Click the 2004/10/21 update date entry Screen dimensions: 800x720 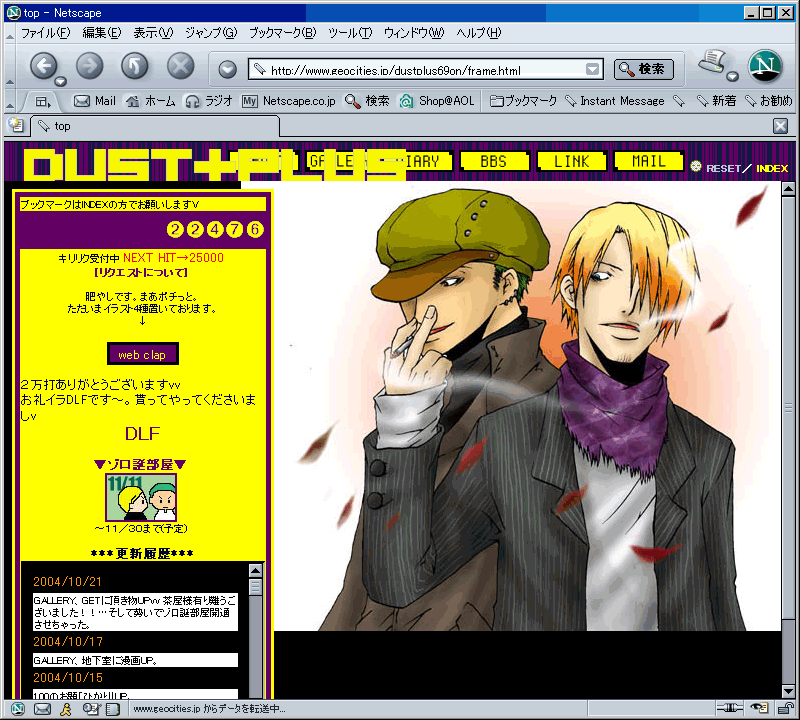[x=67, y=582]
